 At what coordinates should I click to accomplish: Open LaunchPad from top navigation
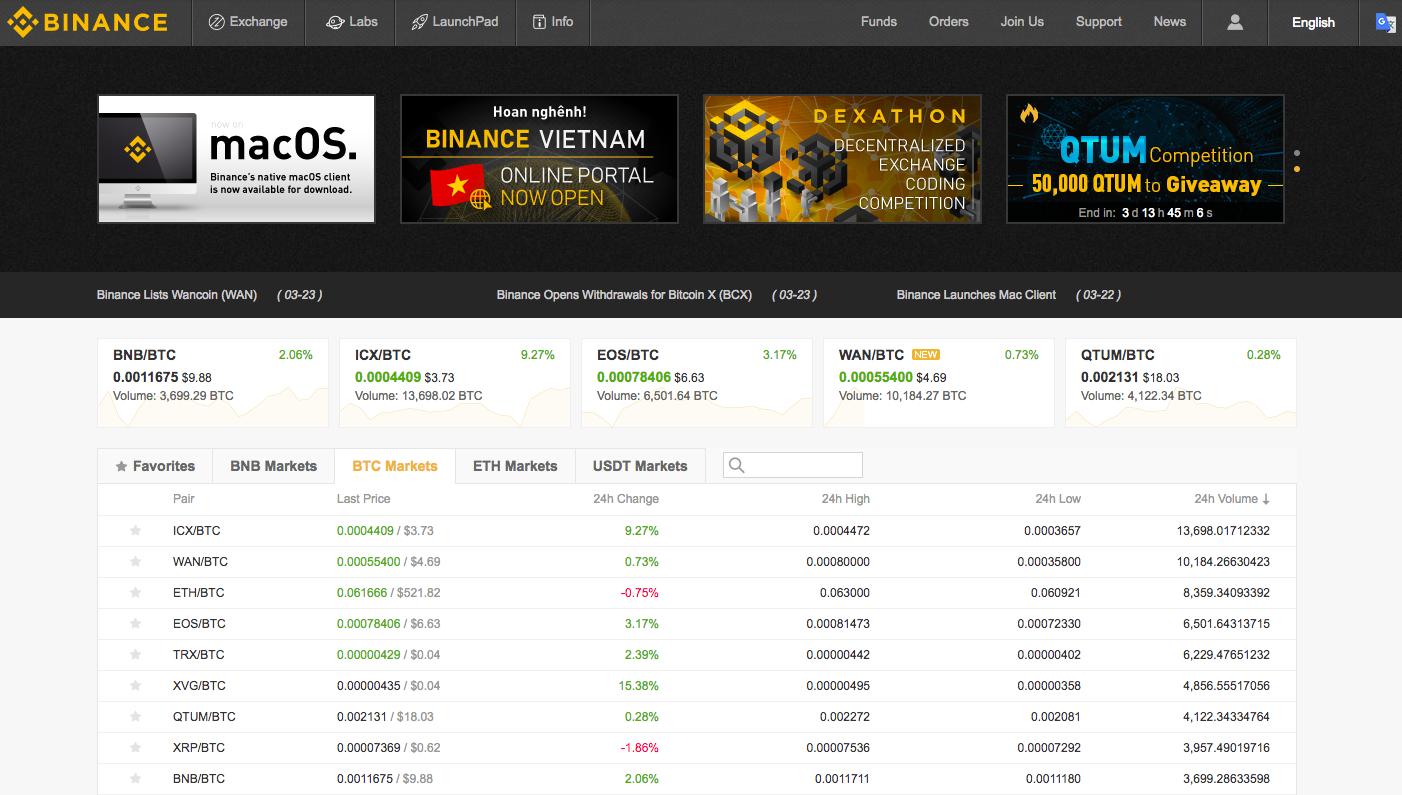tap(454, 22)
